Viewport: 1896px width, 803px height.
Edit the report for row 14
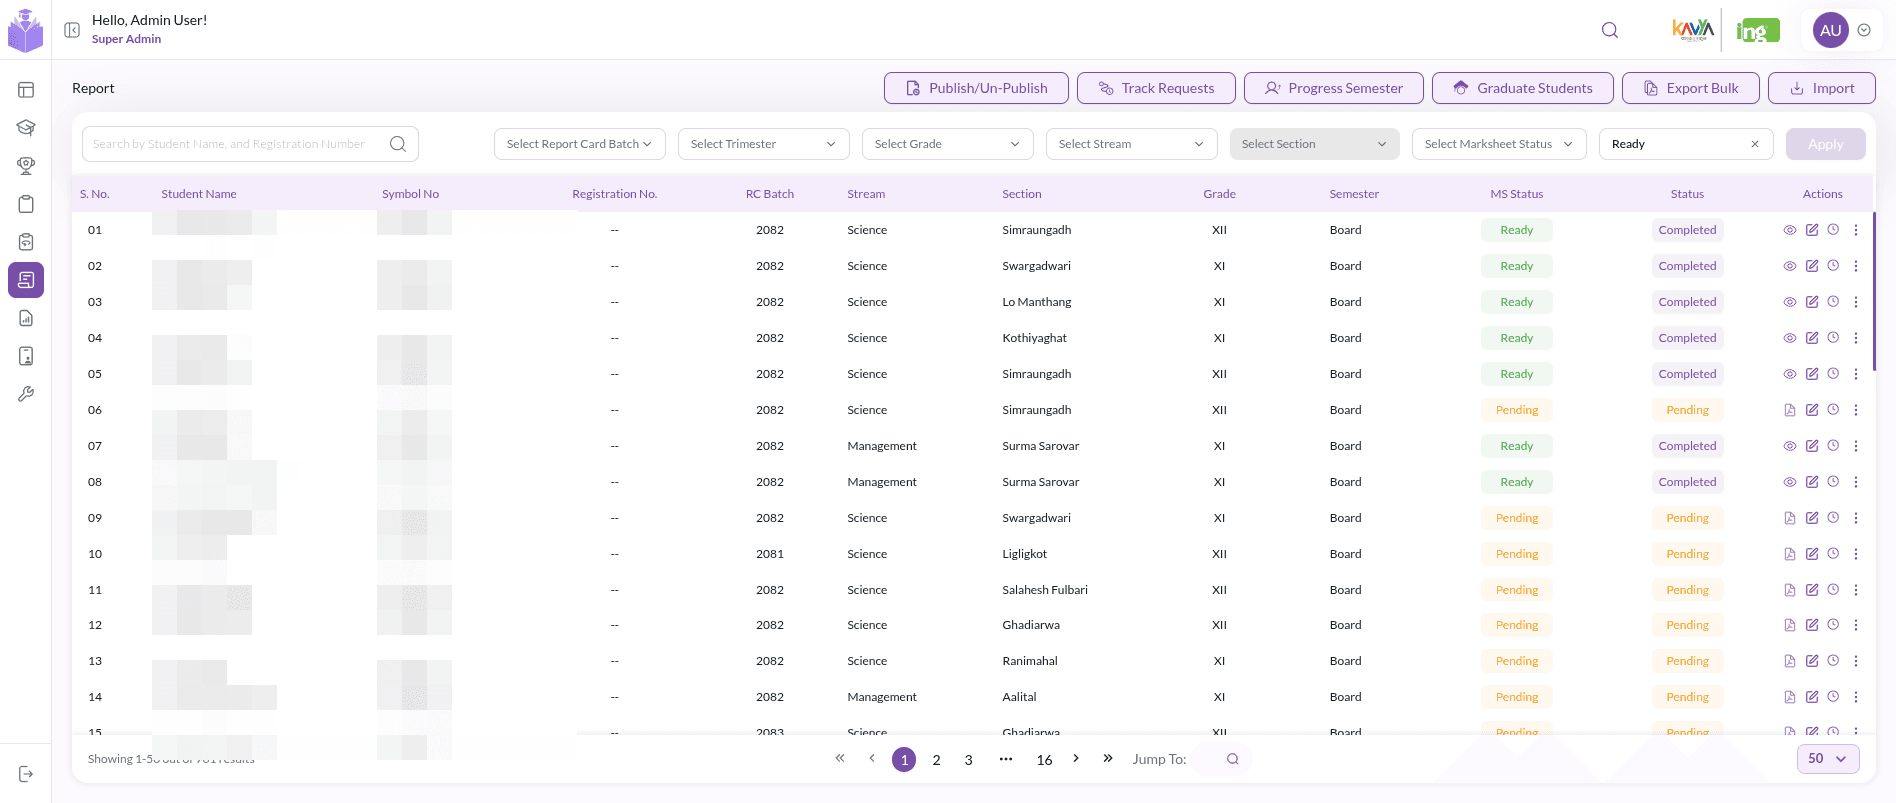click(x=1812, y=697)
